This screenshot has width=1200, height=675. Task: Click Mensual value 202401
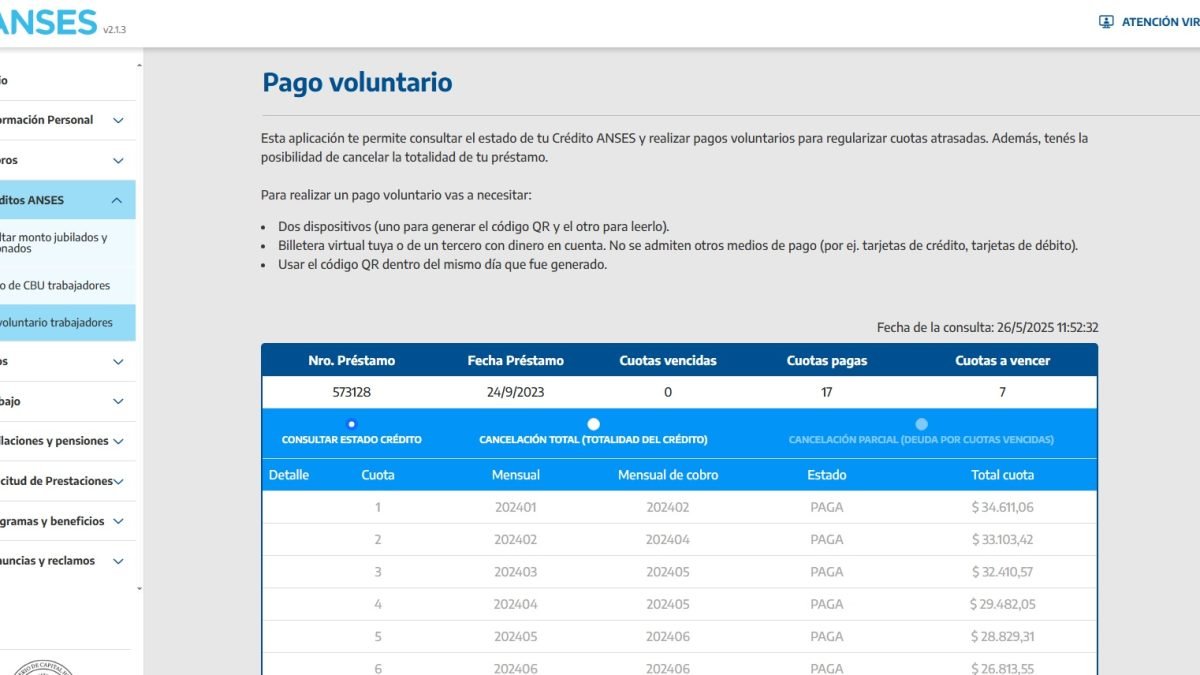pos(515,507)
